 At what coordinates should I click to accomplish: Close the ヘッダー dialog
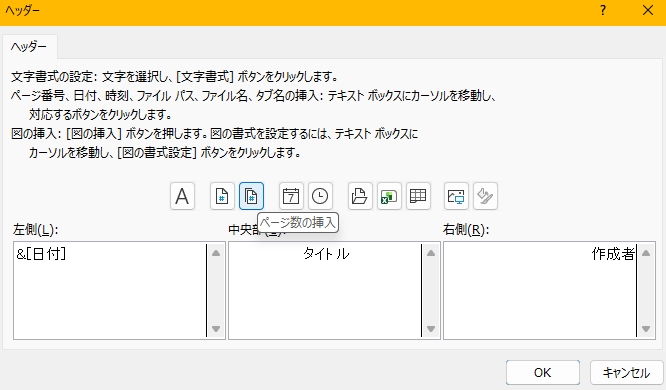point(648,11)
